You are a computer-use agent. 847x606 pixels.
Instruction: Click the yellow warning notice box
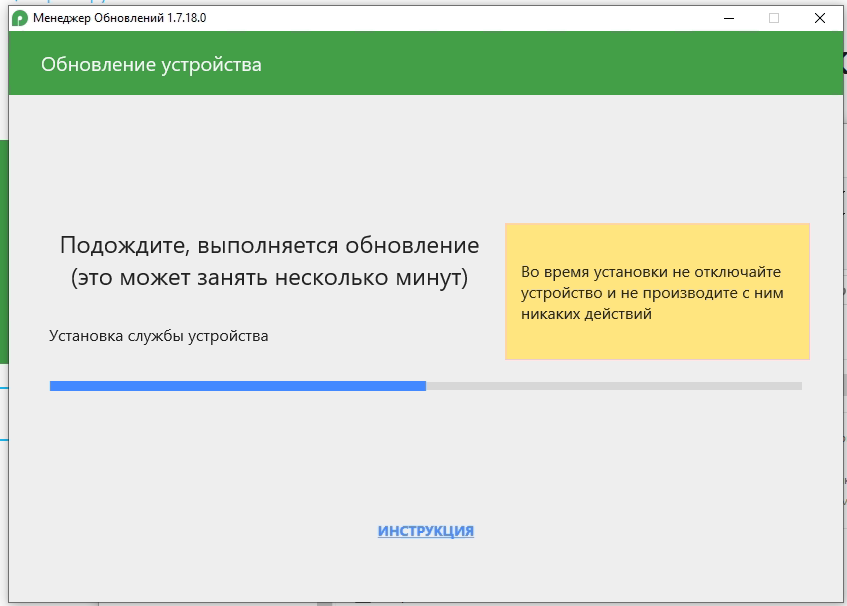tap(657, 340)
